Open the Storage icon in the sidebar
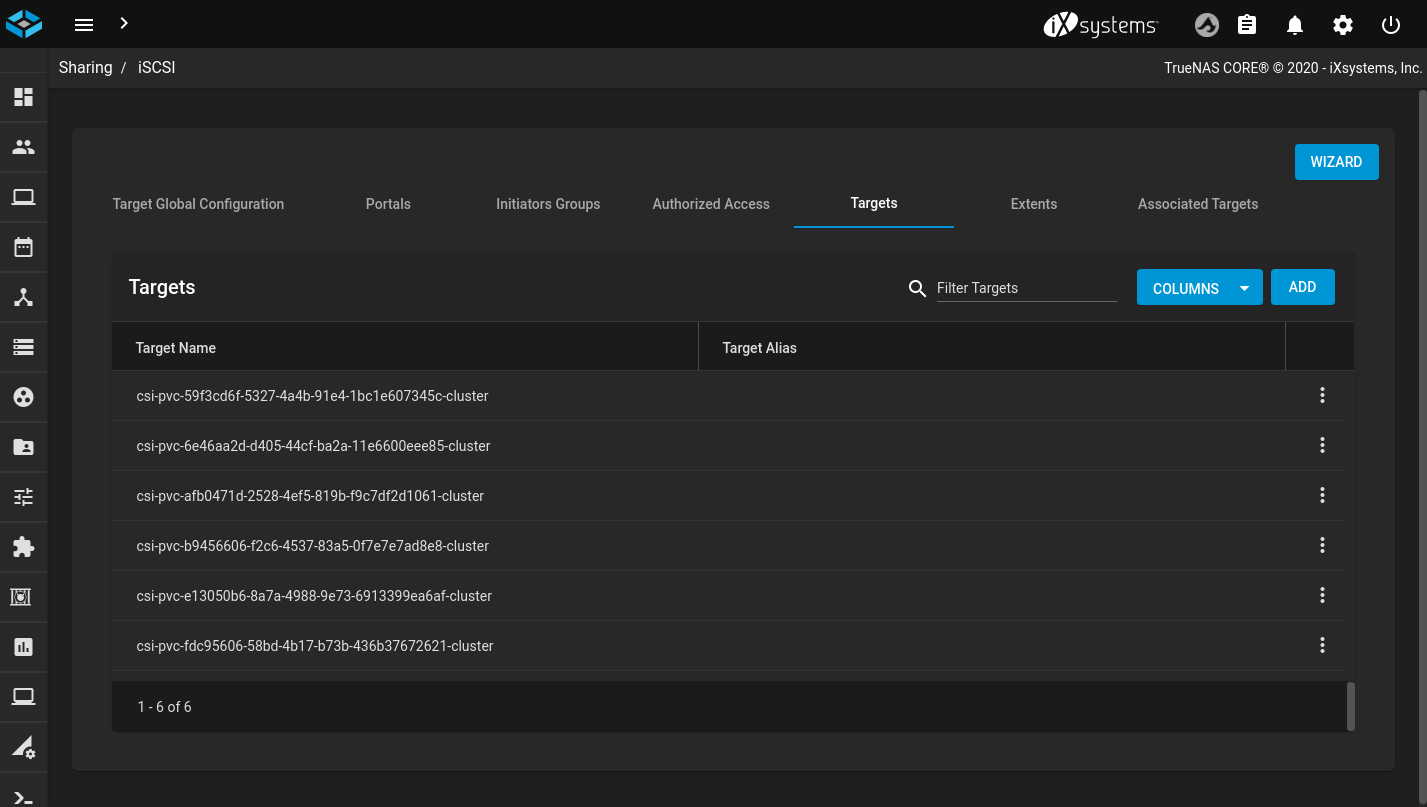Image resolution: width=1427 pixels, height=807 pixels. 23,347
